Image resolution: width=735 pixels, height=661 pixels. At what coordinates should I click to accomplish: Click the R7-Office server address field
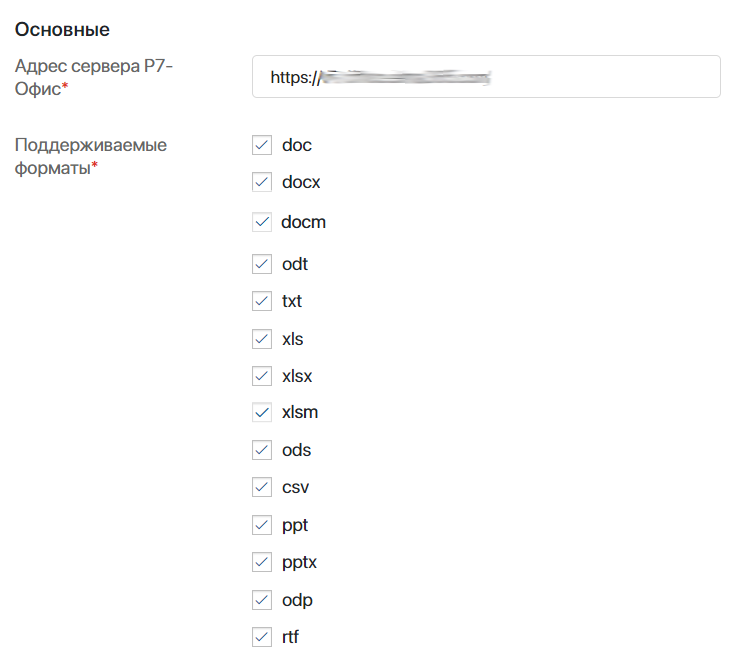[x=486, y=76]
